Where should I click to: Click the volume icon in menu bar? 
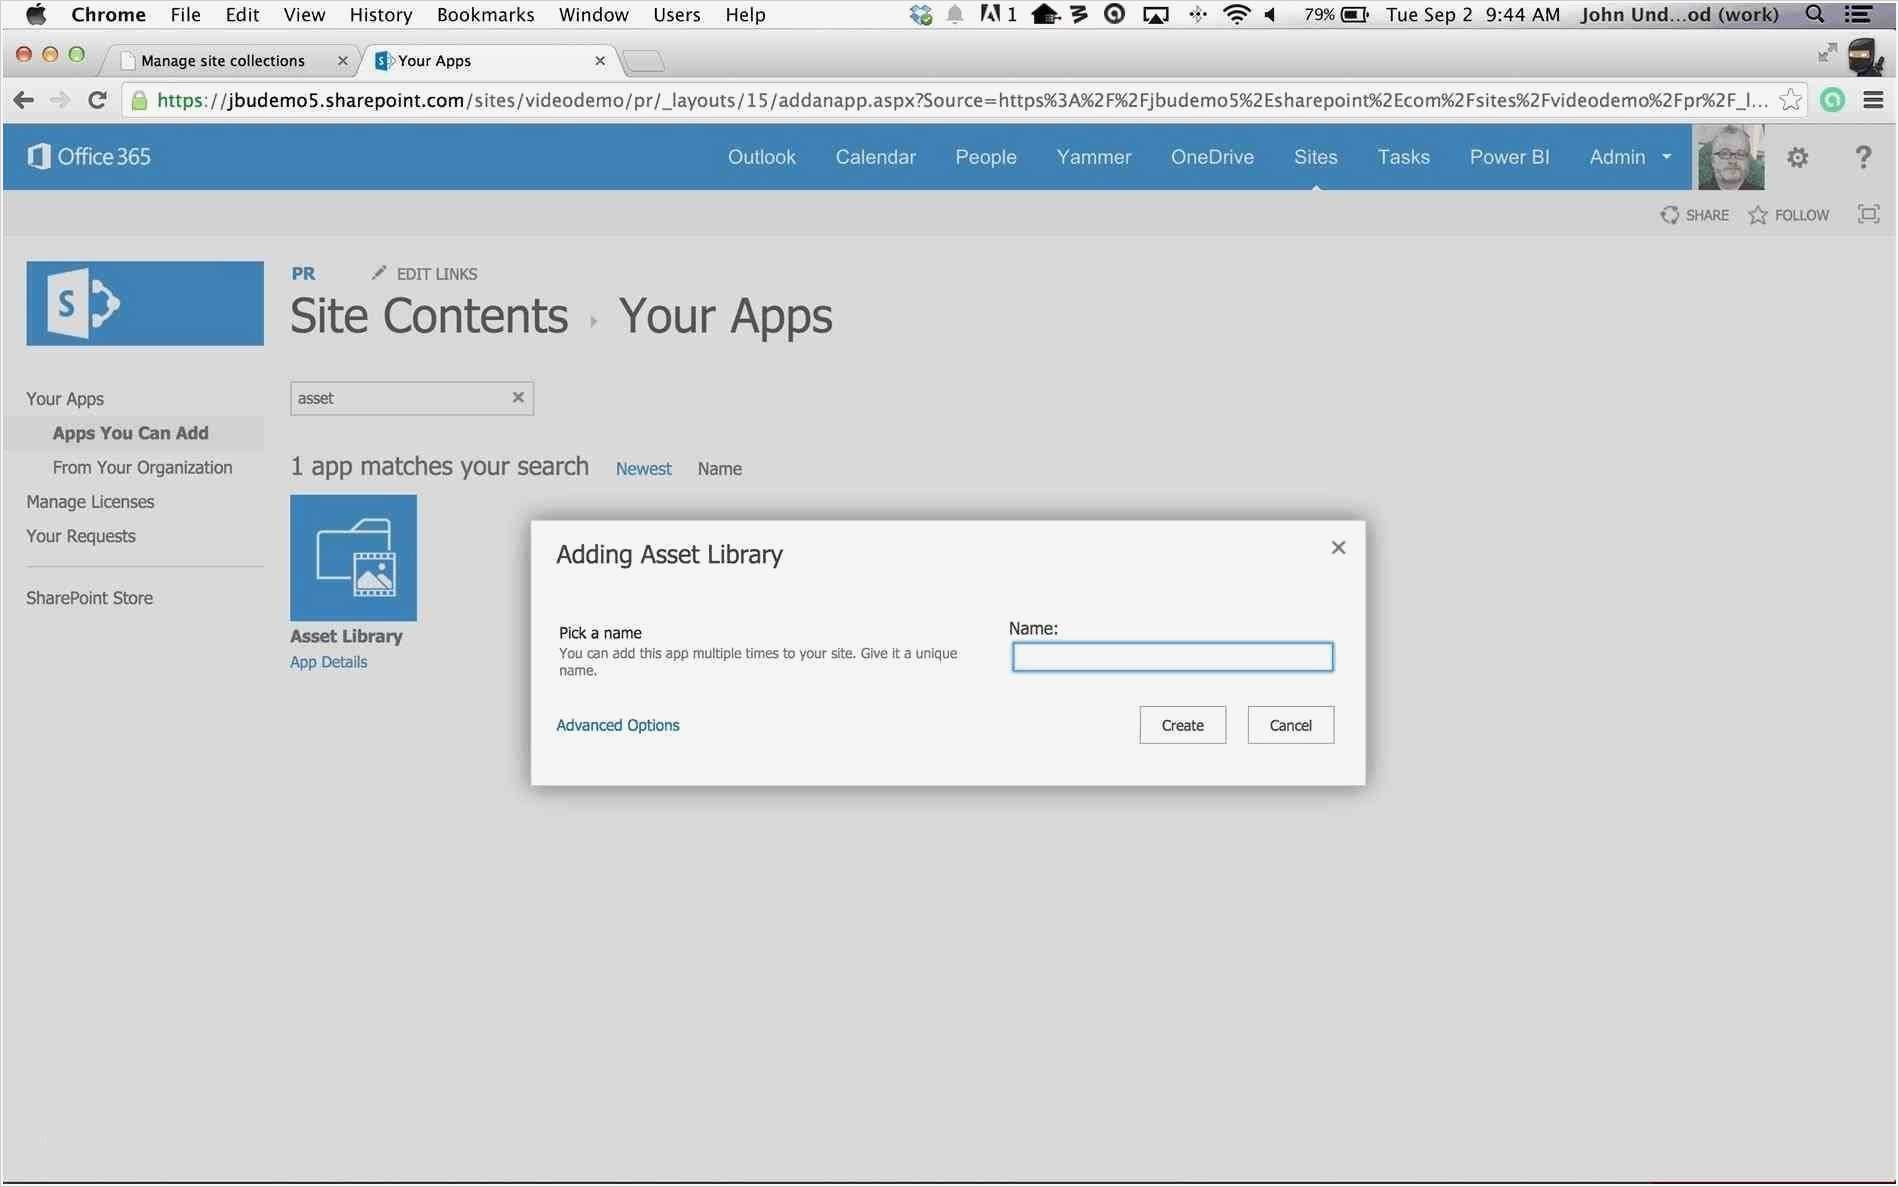pyautogui.click(x=1270, y=14)
